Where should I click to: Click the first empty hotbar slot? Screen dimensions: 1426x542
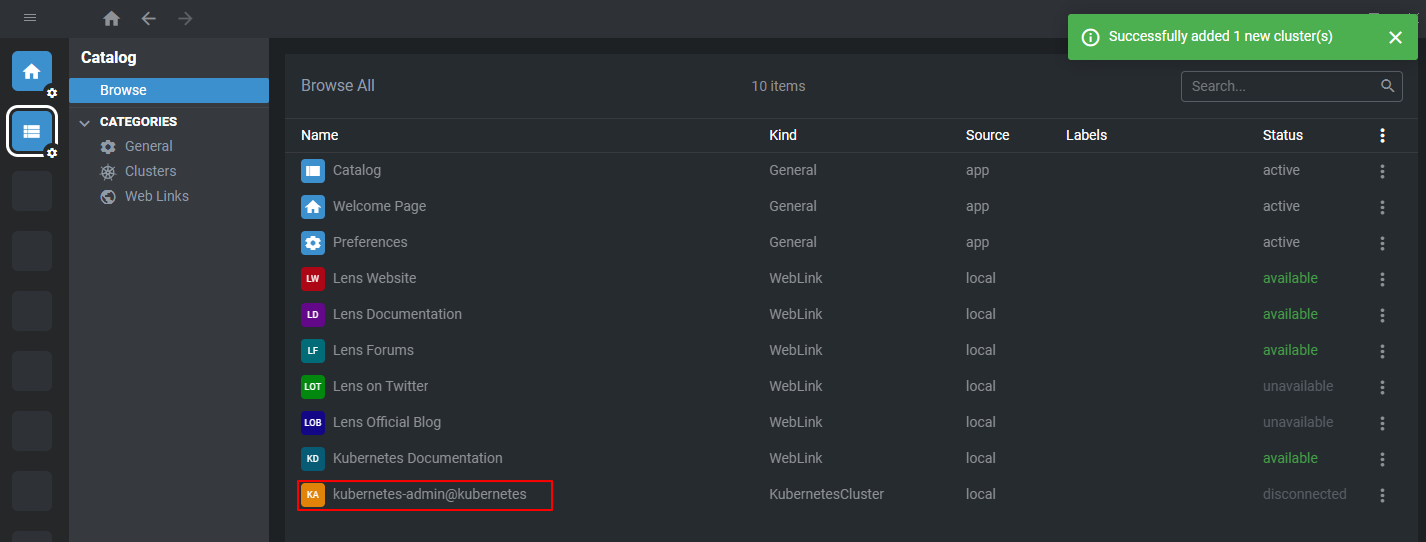(32, 191)
